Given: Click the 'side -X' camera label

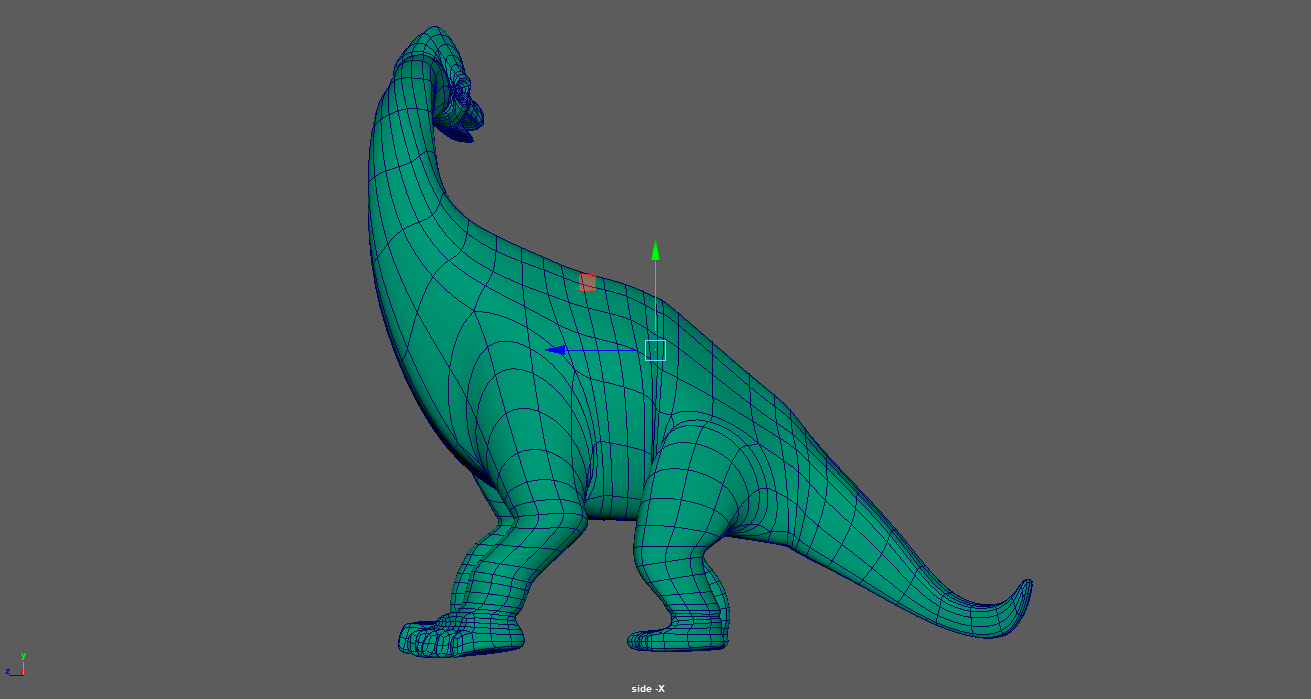Looking at the screenshot, I should click(x=648, y=688).
